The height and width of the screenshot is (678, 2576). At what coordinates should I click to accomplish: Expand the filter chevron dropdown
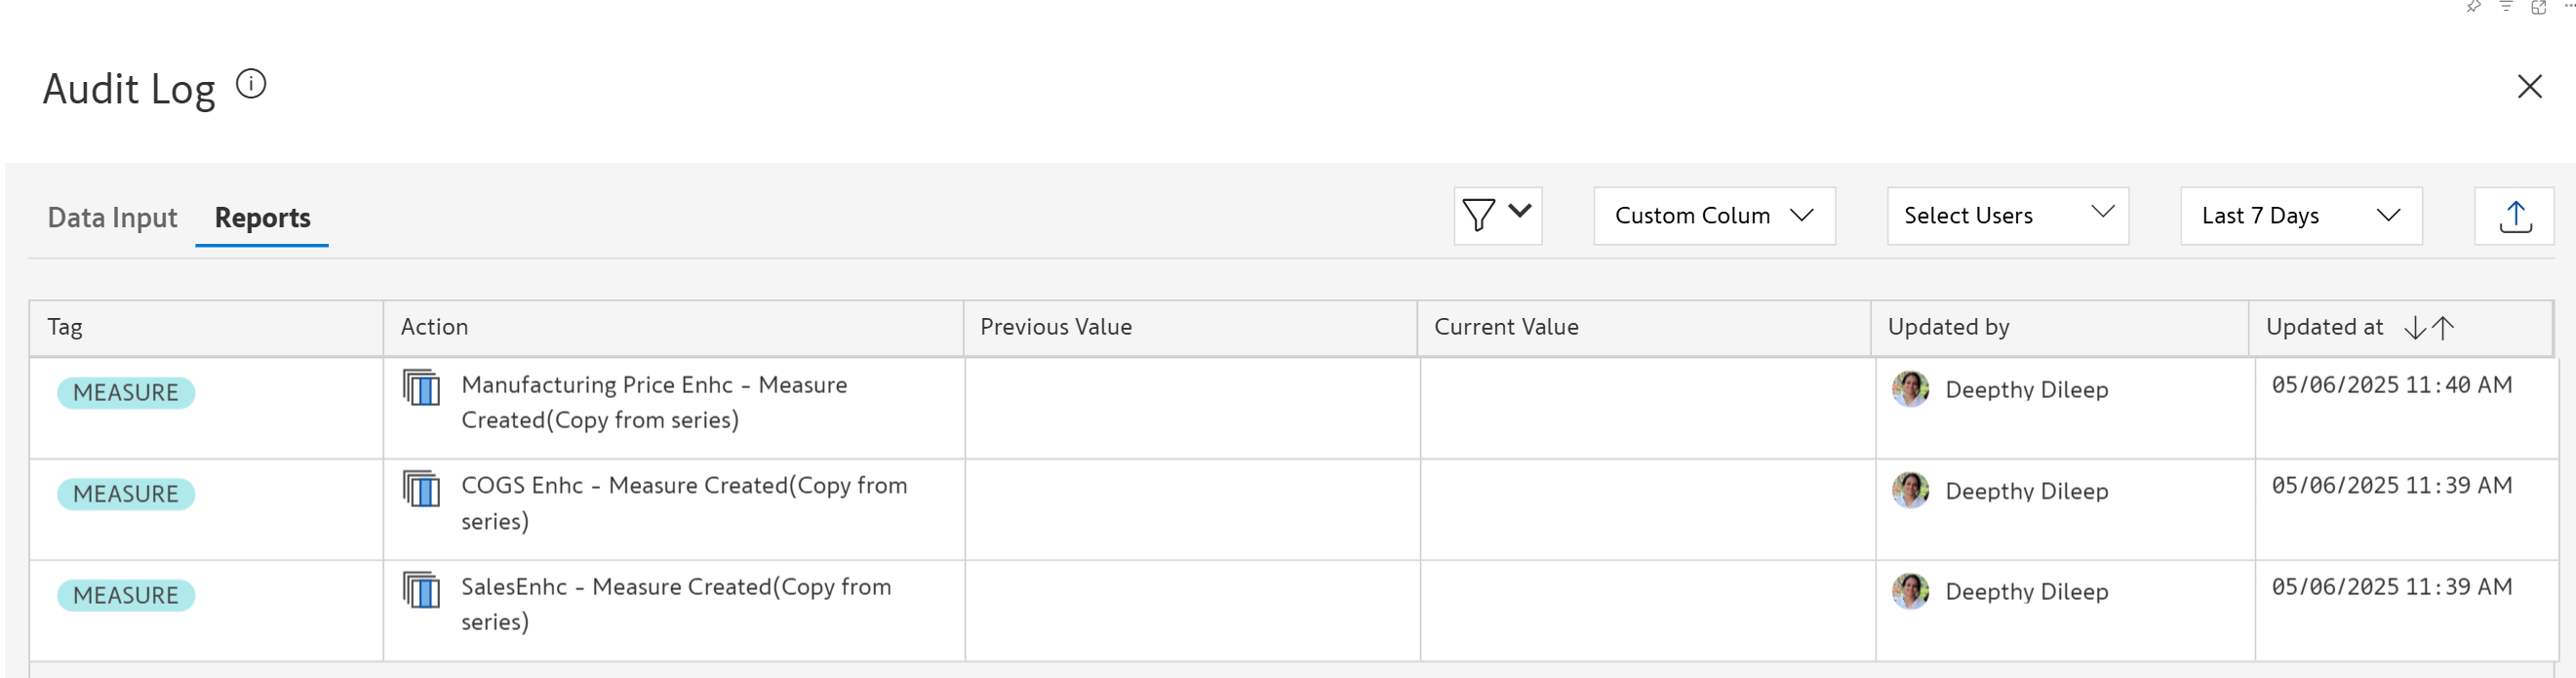(1520, 211)
